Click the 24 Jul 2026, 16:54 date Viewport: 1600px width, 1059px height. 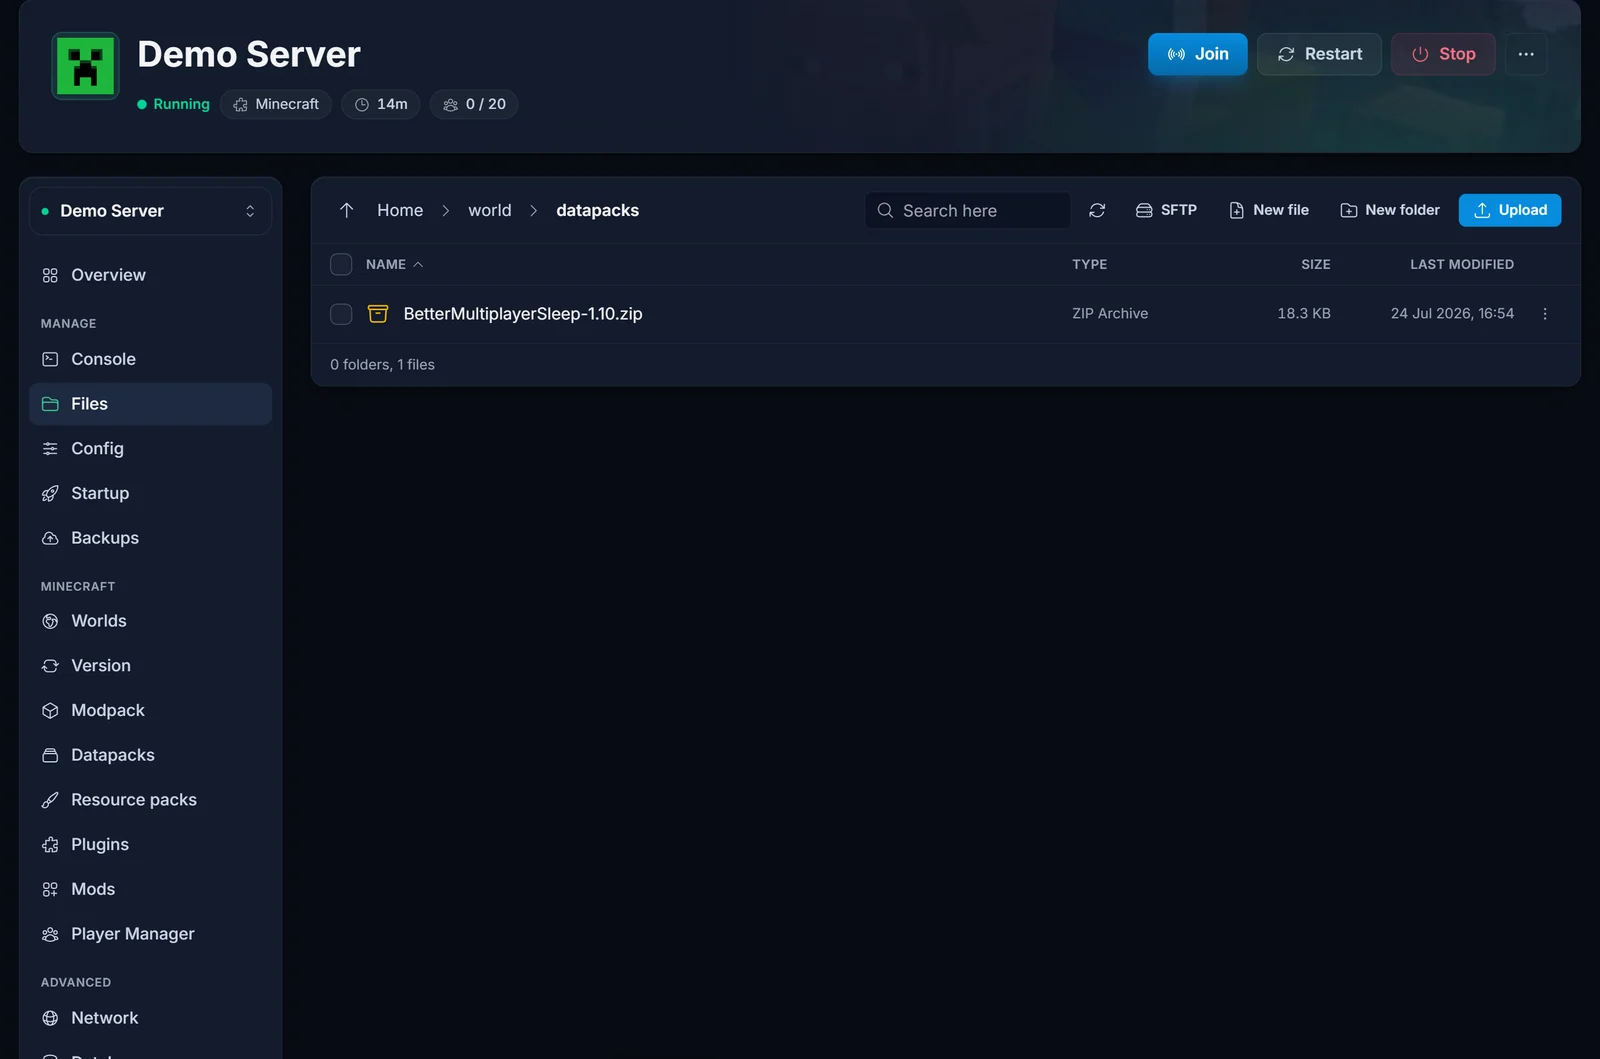click(x=1452, y=314)
